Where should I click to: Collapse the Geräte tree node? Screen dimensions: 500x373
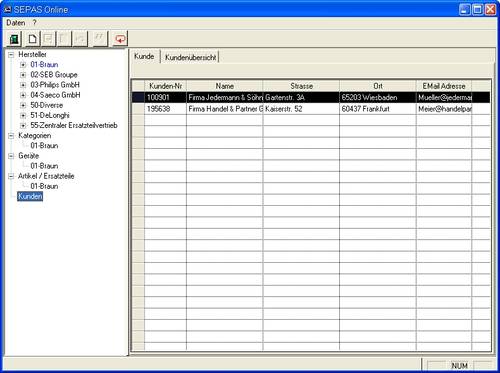(x=11, y=156)
